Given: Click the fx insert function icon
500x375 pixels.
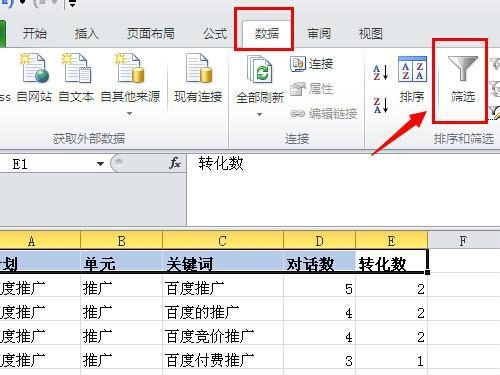Looking at the screenshot, I should 175,163.
